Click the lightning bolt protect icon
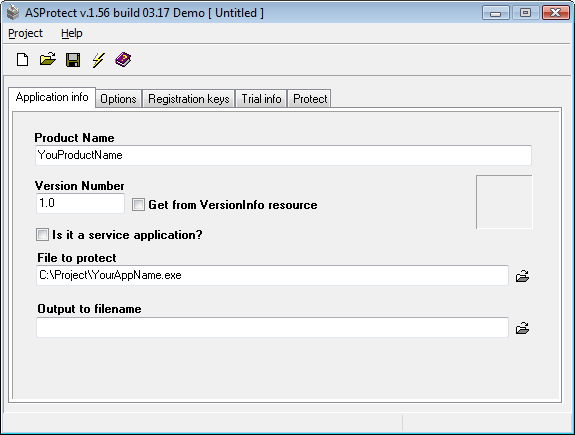Viewport: 575px width, 435px height. 98,60
